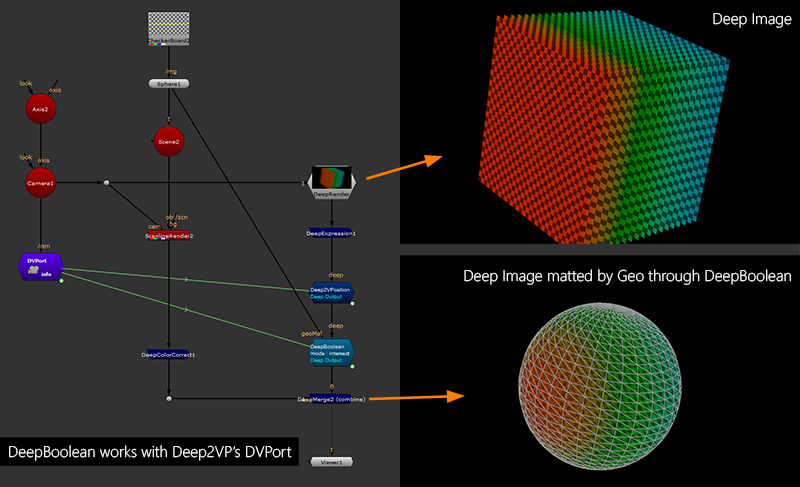
Task: Select the Axis2 node
Action: 40,109
